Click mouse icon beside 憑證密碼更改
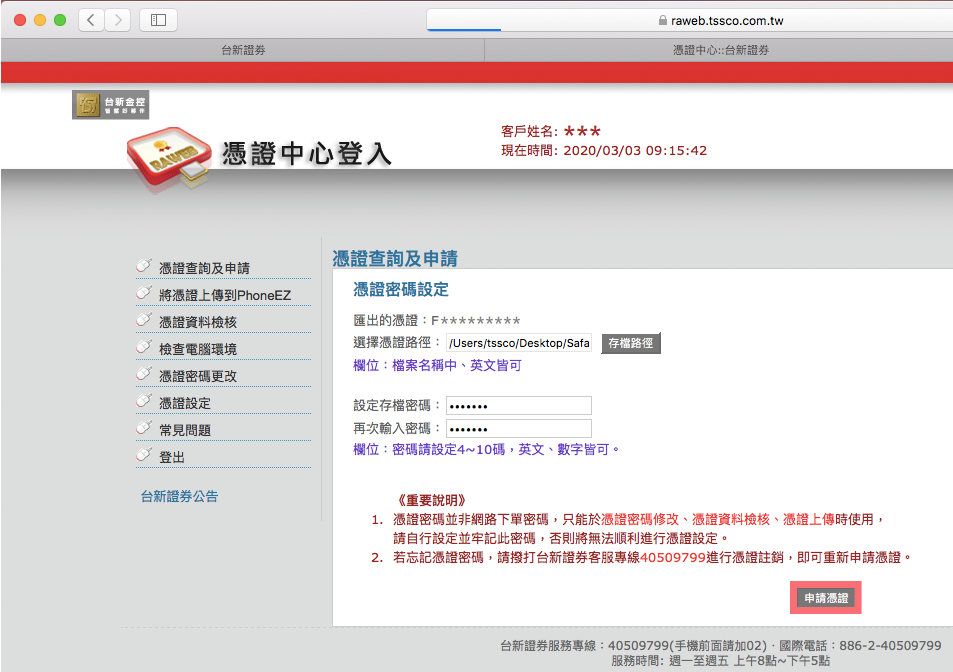The width and height of the screenshot is (953, 672). [x=144, y=374]
